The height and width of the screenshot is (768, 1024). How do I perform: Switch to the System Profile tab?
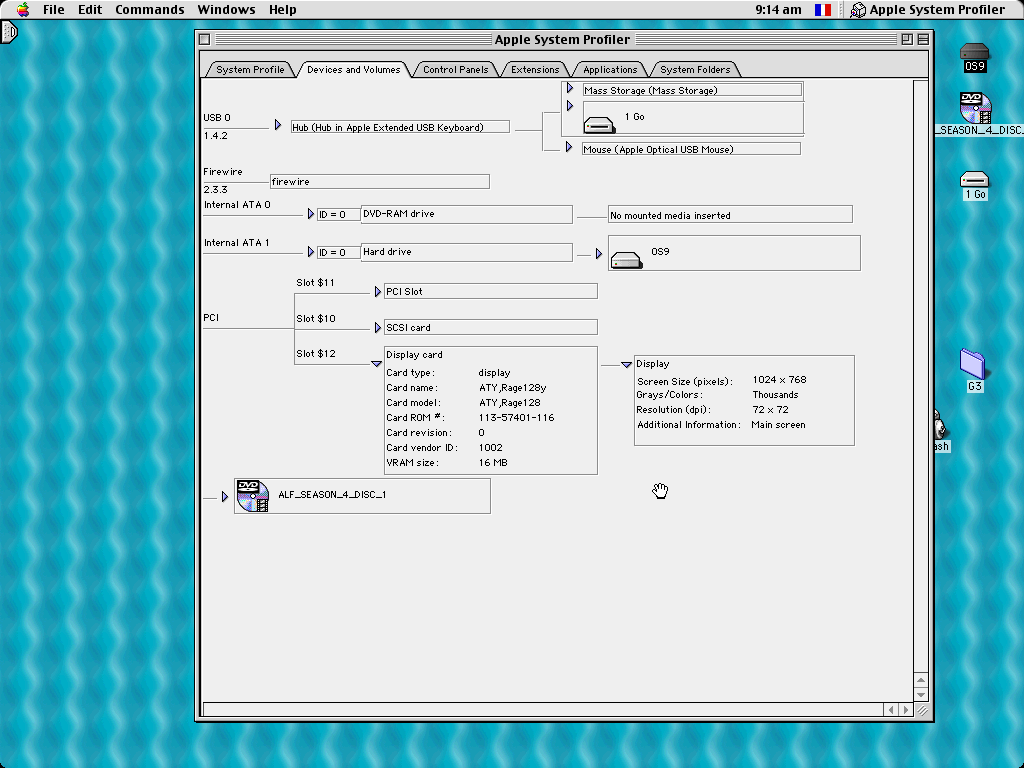[x=250, y=69]
